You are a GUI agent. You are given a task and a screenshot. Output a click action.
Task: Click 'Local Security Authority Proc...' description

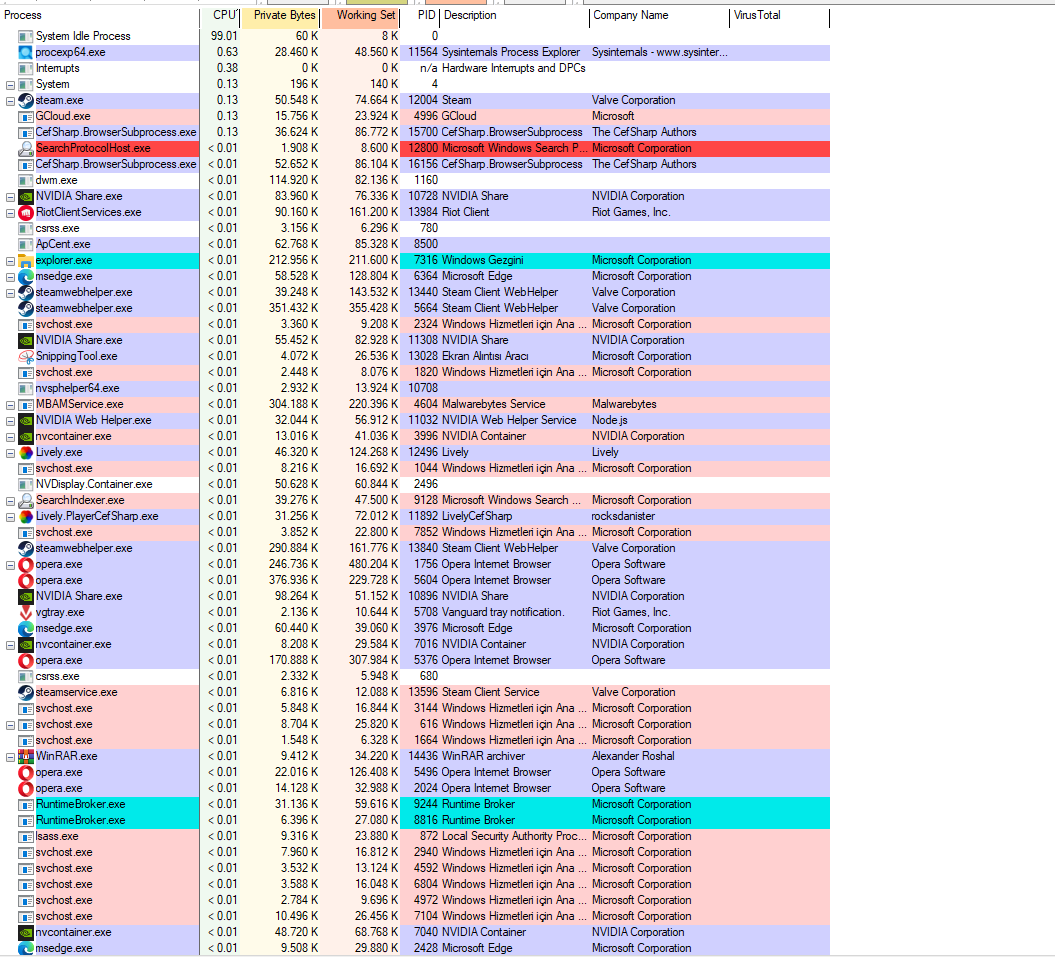(514, 837)
